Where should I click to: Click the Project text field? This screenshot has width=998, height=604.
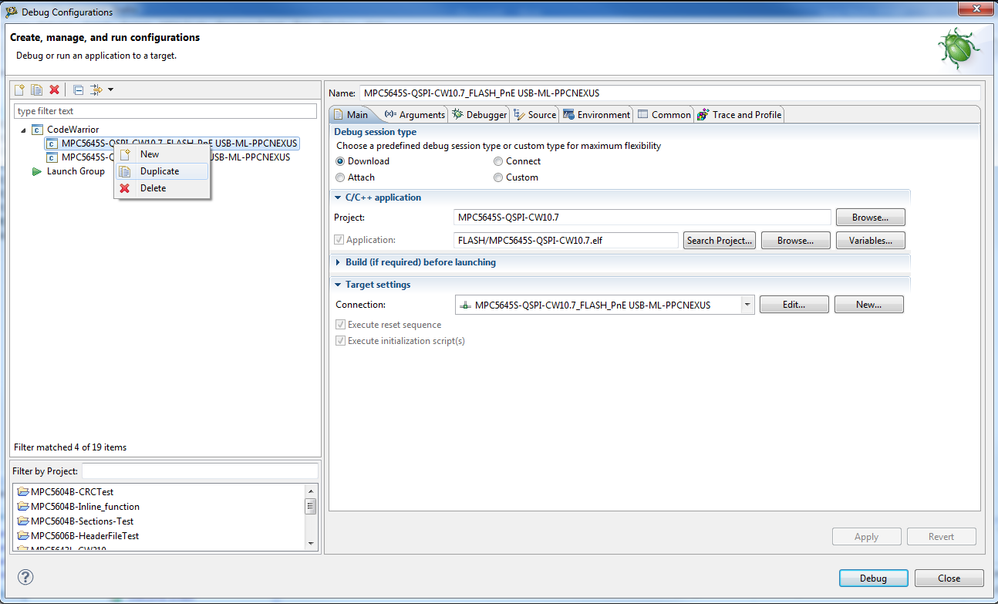tap(642, 218)
